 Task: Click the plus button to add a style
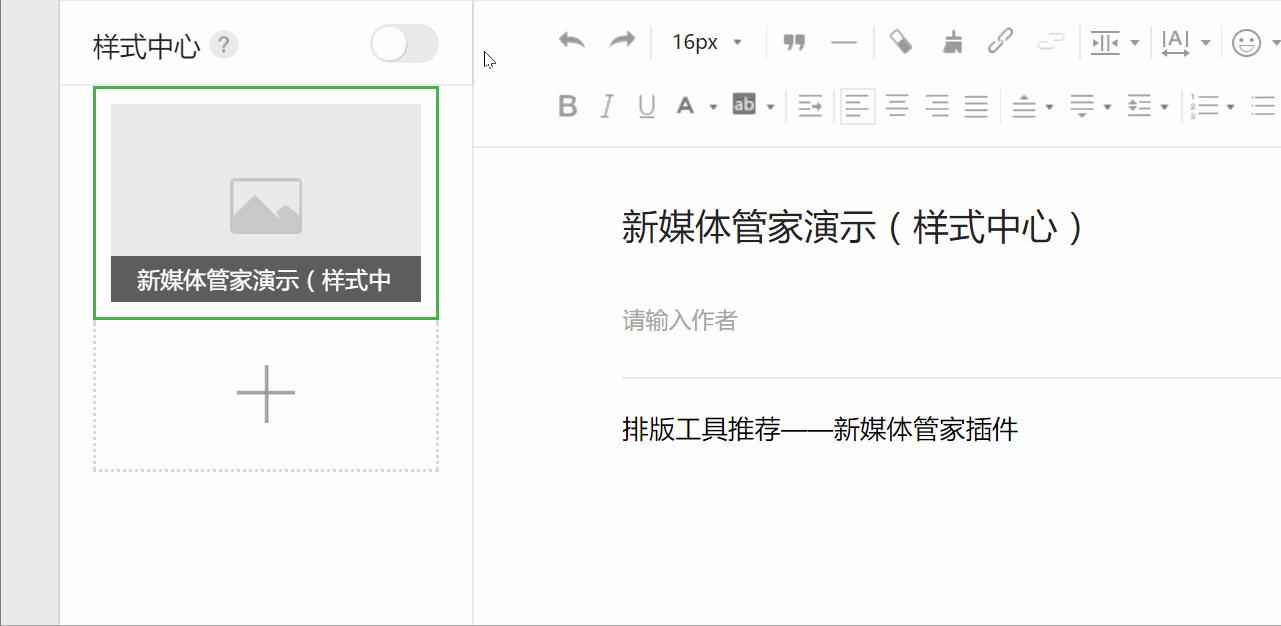(x=265, y=394)
